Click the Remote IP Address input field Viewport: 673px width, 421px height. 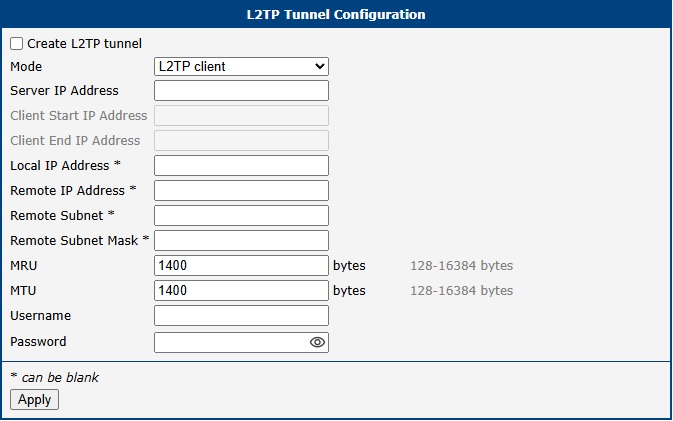(x=241, y=191)
